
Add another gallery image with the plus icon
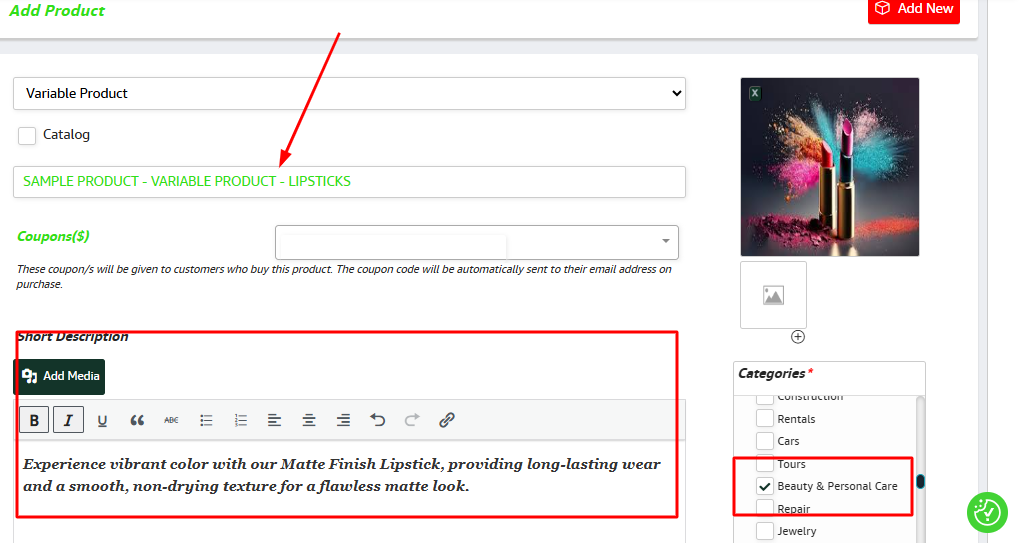pyautogui.click(x=798, y=337)
